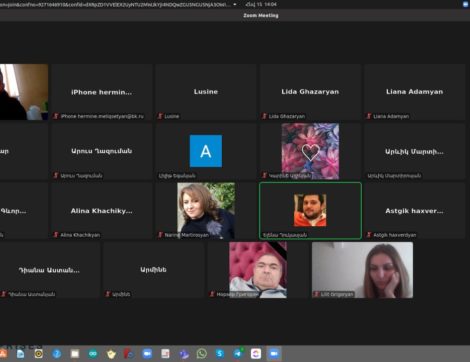This screenshot has width=470, height=362.
Task: Click muted mic icon on Դիանա participant tile
Action: 4,294
